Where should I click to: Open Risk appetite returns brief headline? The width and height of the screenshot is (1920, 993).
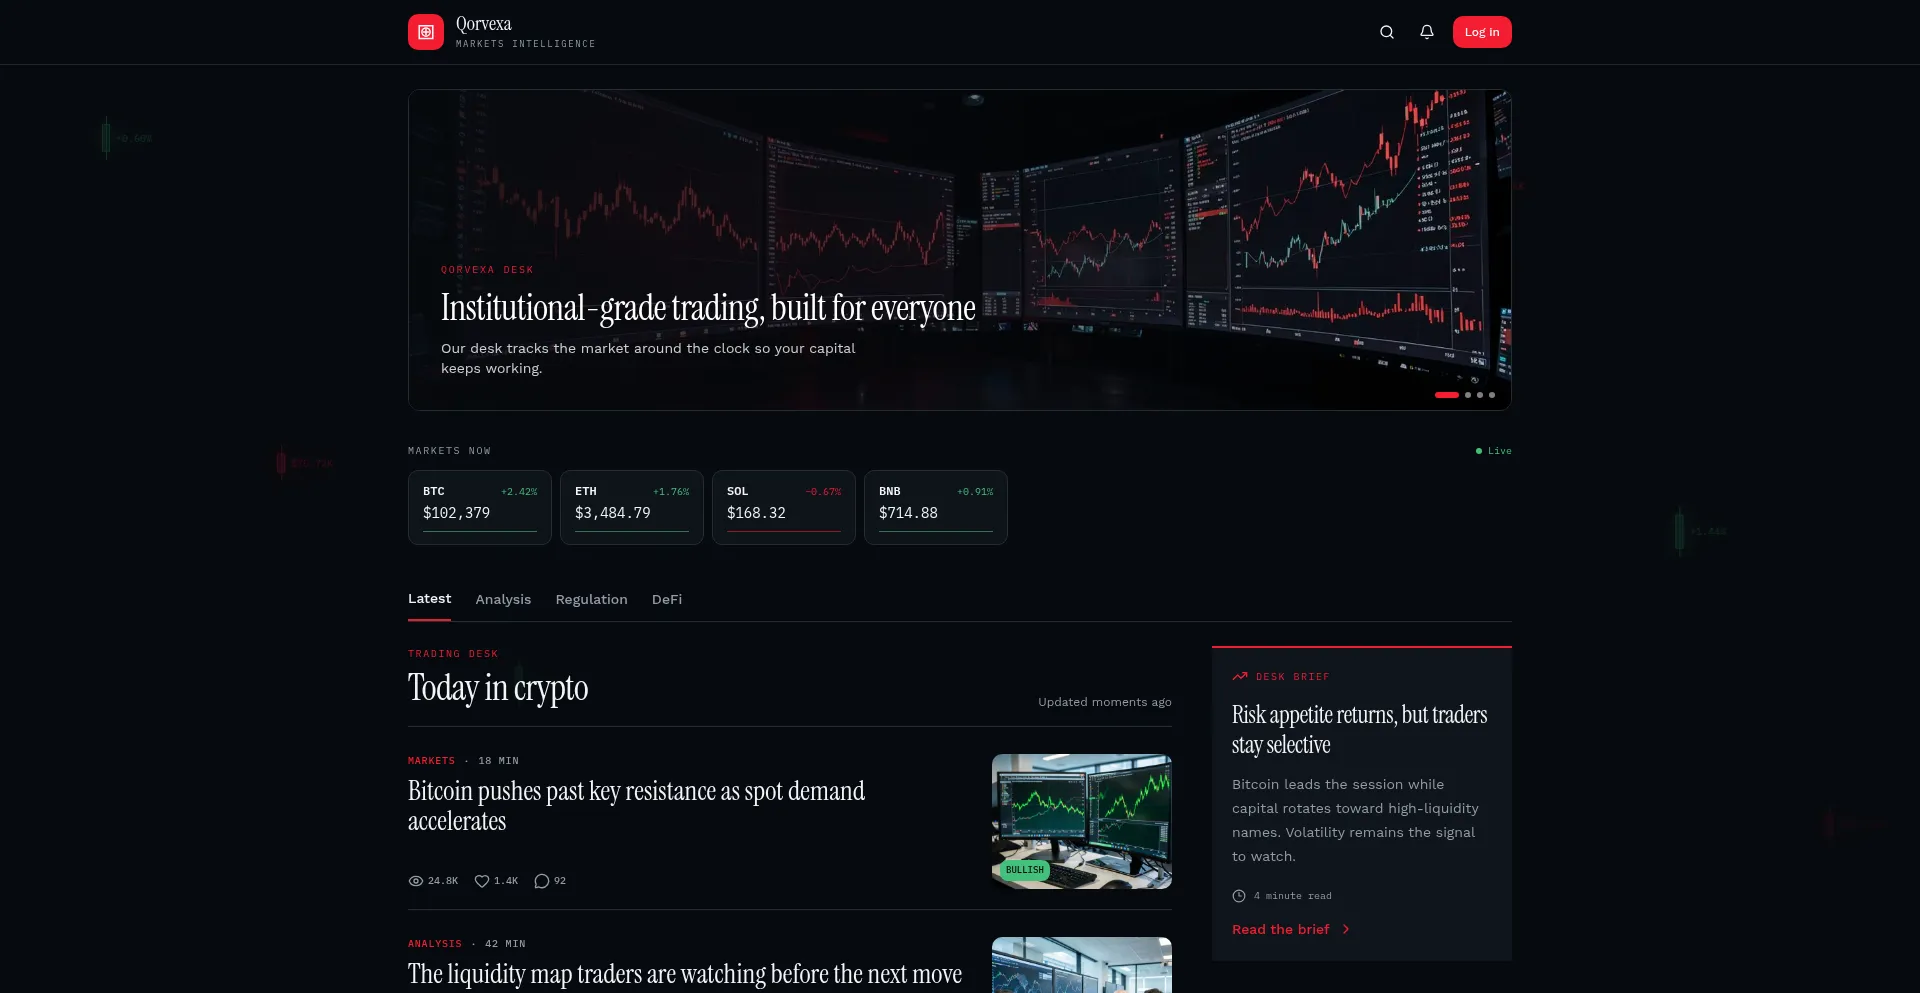click(x=1359, y=729)
